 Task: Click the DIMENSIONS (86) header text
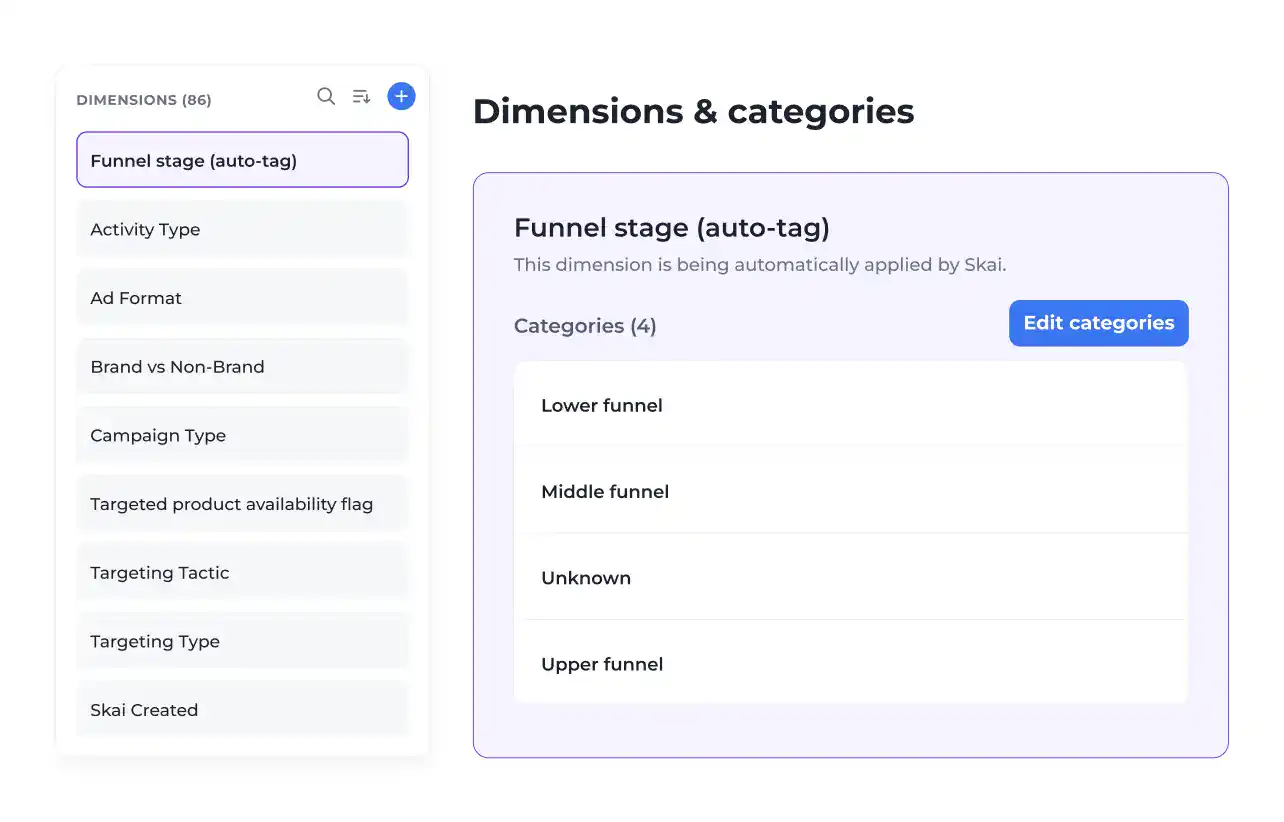[144, 100]
